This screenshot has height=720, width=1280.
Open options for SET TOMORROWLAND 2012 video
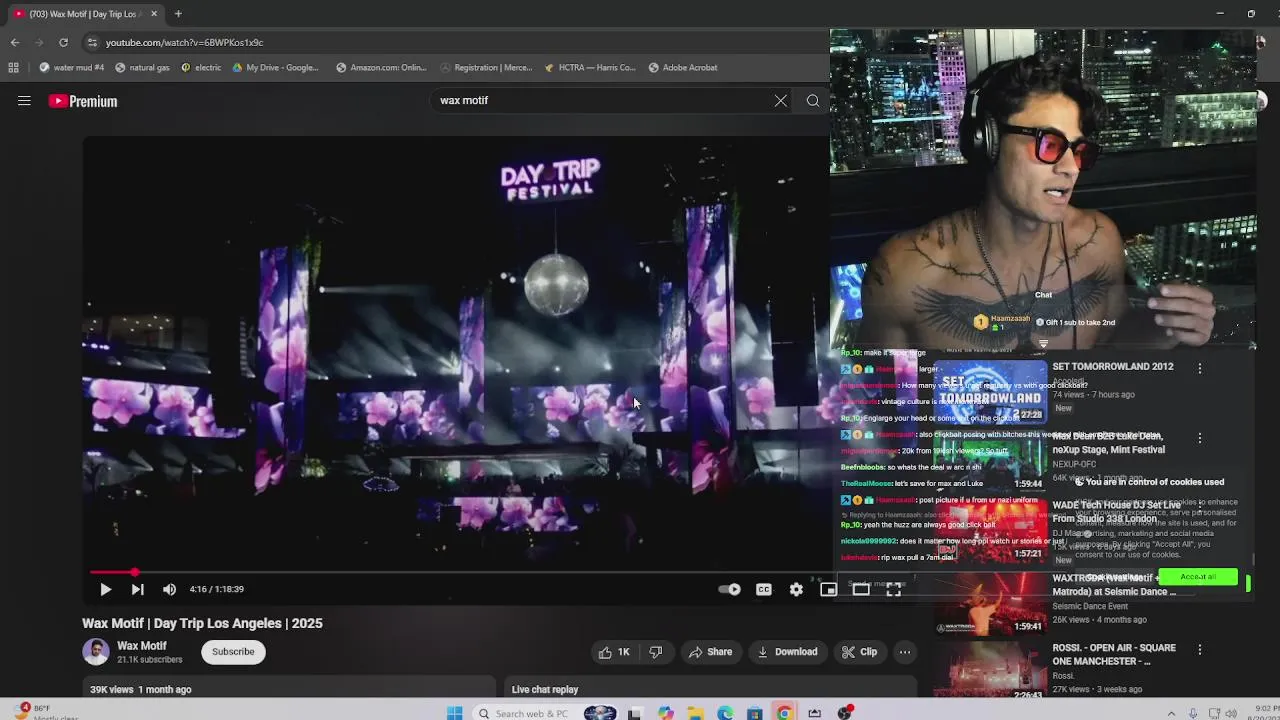click(1200, 368)
